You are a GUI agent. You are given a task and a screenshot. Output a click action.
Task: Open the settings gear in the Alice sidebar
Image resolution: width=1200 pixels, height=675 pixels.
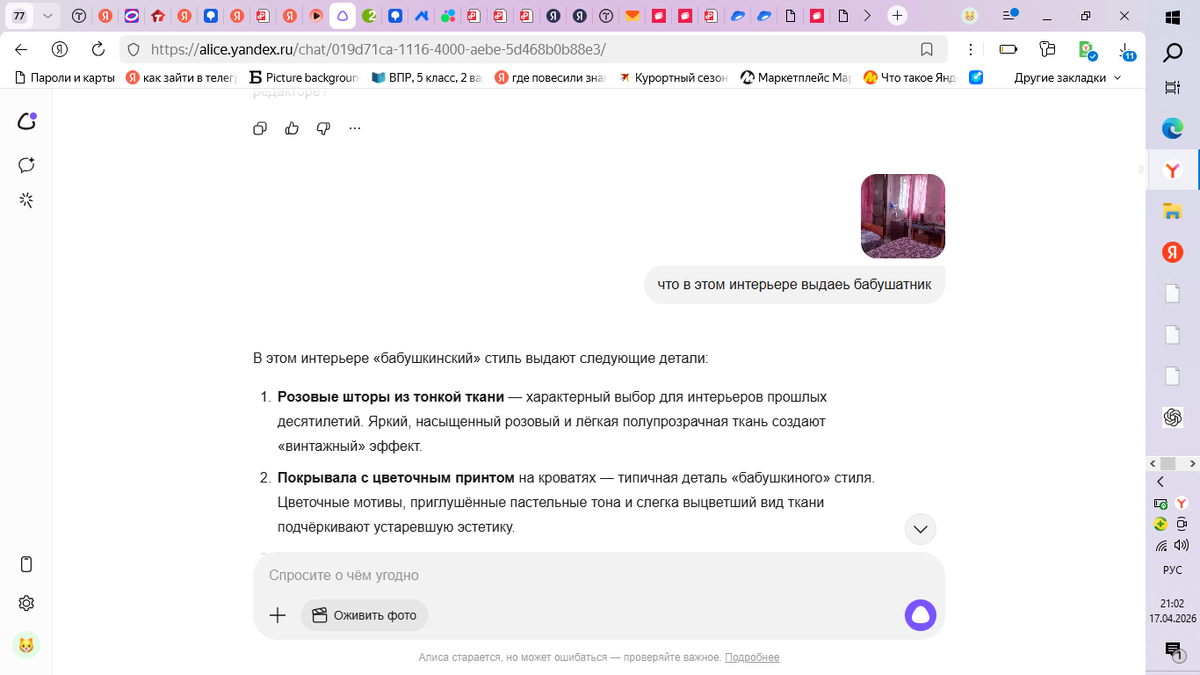[27, 603]
